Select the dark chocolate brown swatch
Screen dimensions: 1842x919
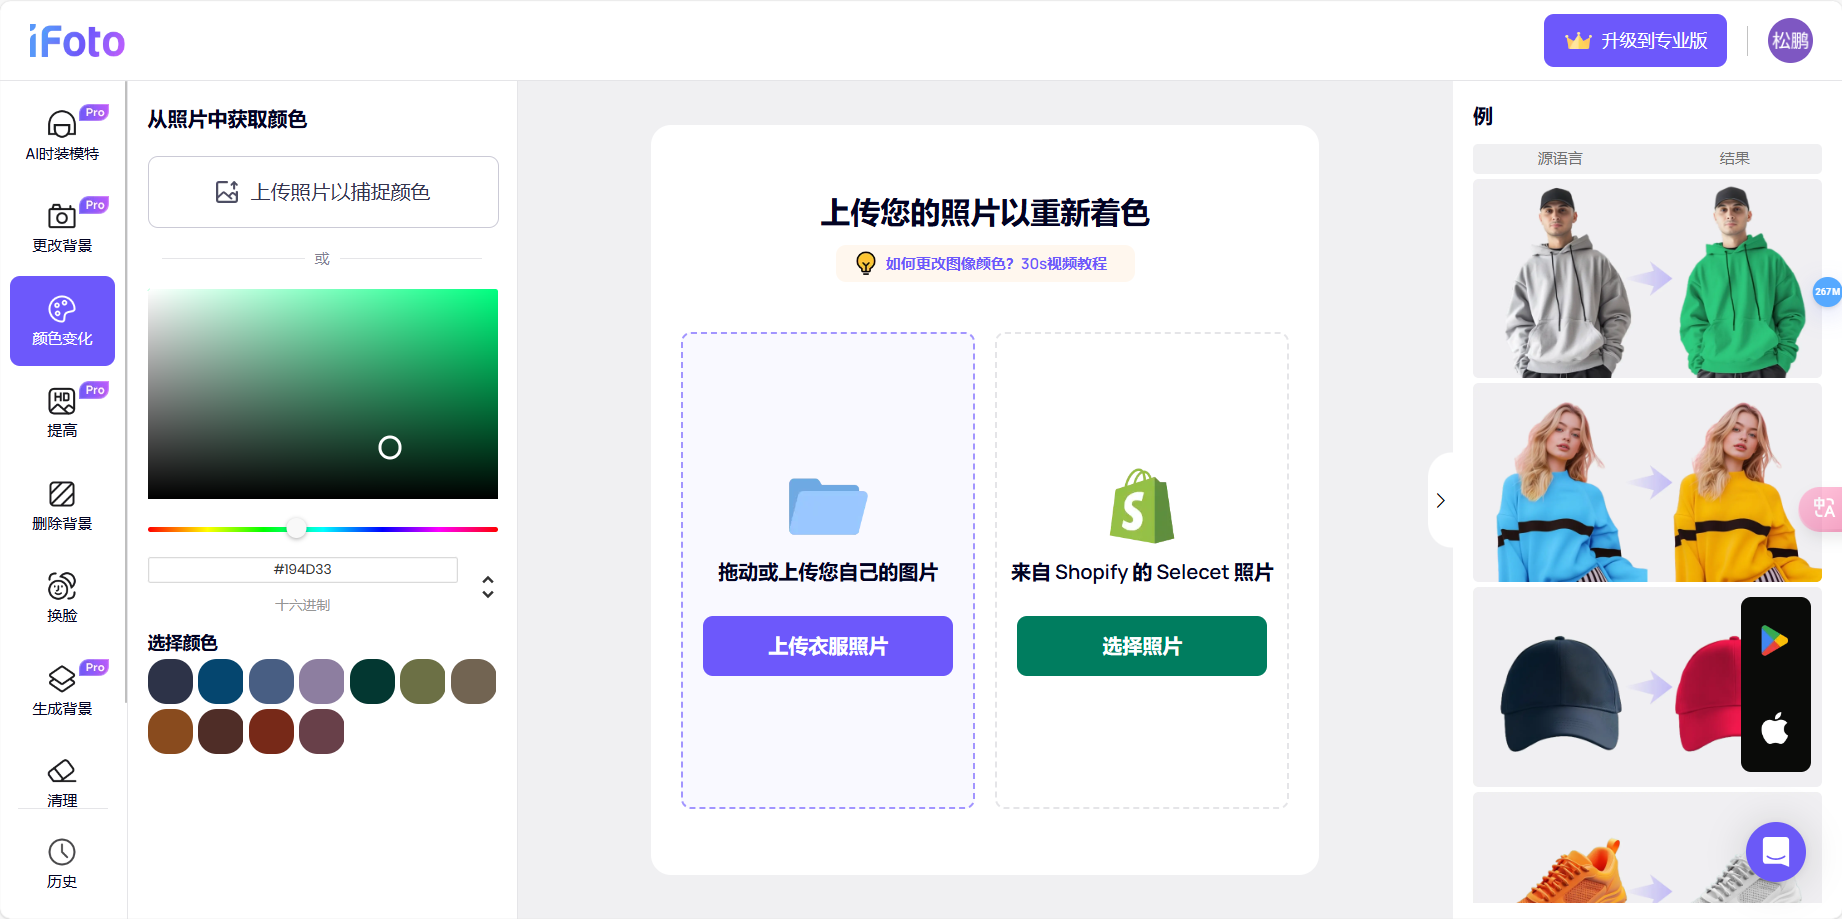click(x=221, y=731)
